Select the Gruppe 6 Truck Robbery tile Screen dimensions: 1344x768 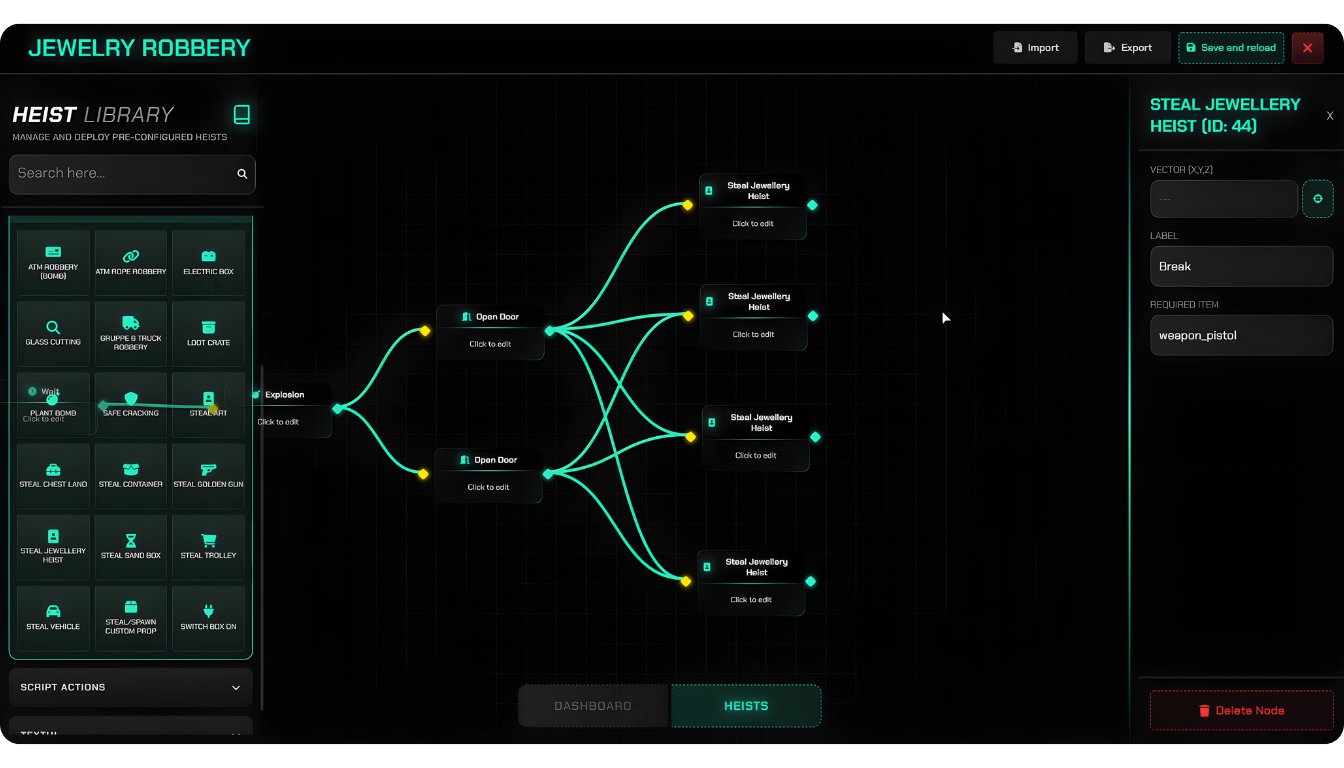coord(131,333)
